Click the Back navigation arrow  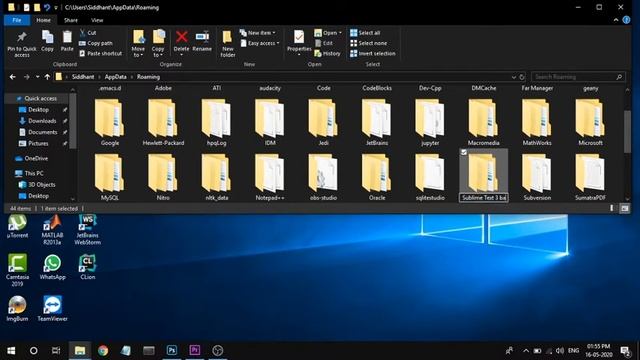13,77
